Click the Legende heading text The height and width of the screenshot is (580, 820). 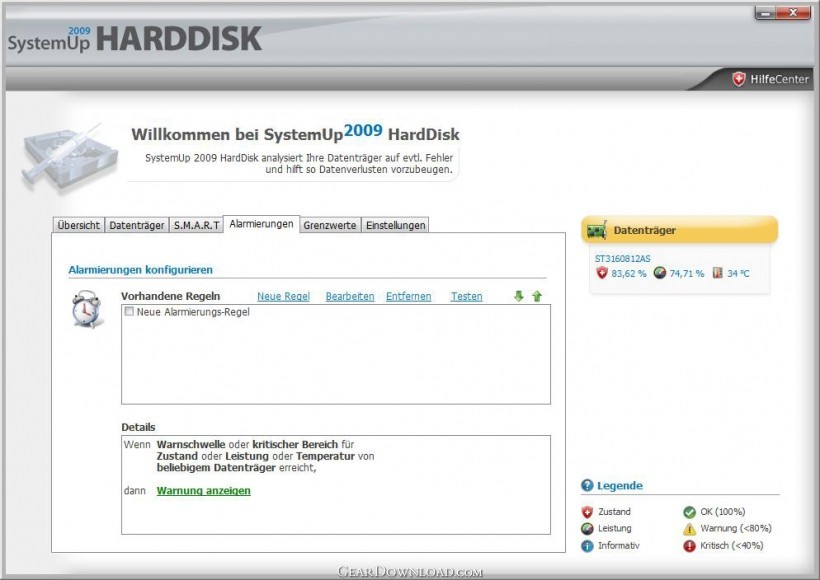point(620,485)
